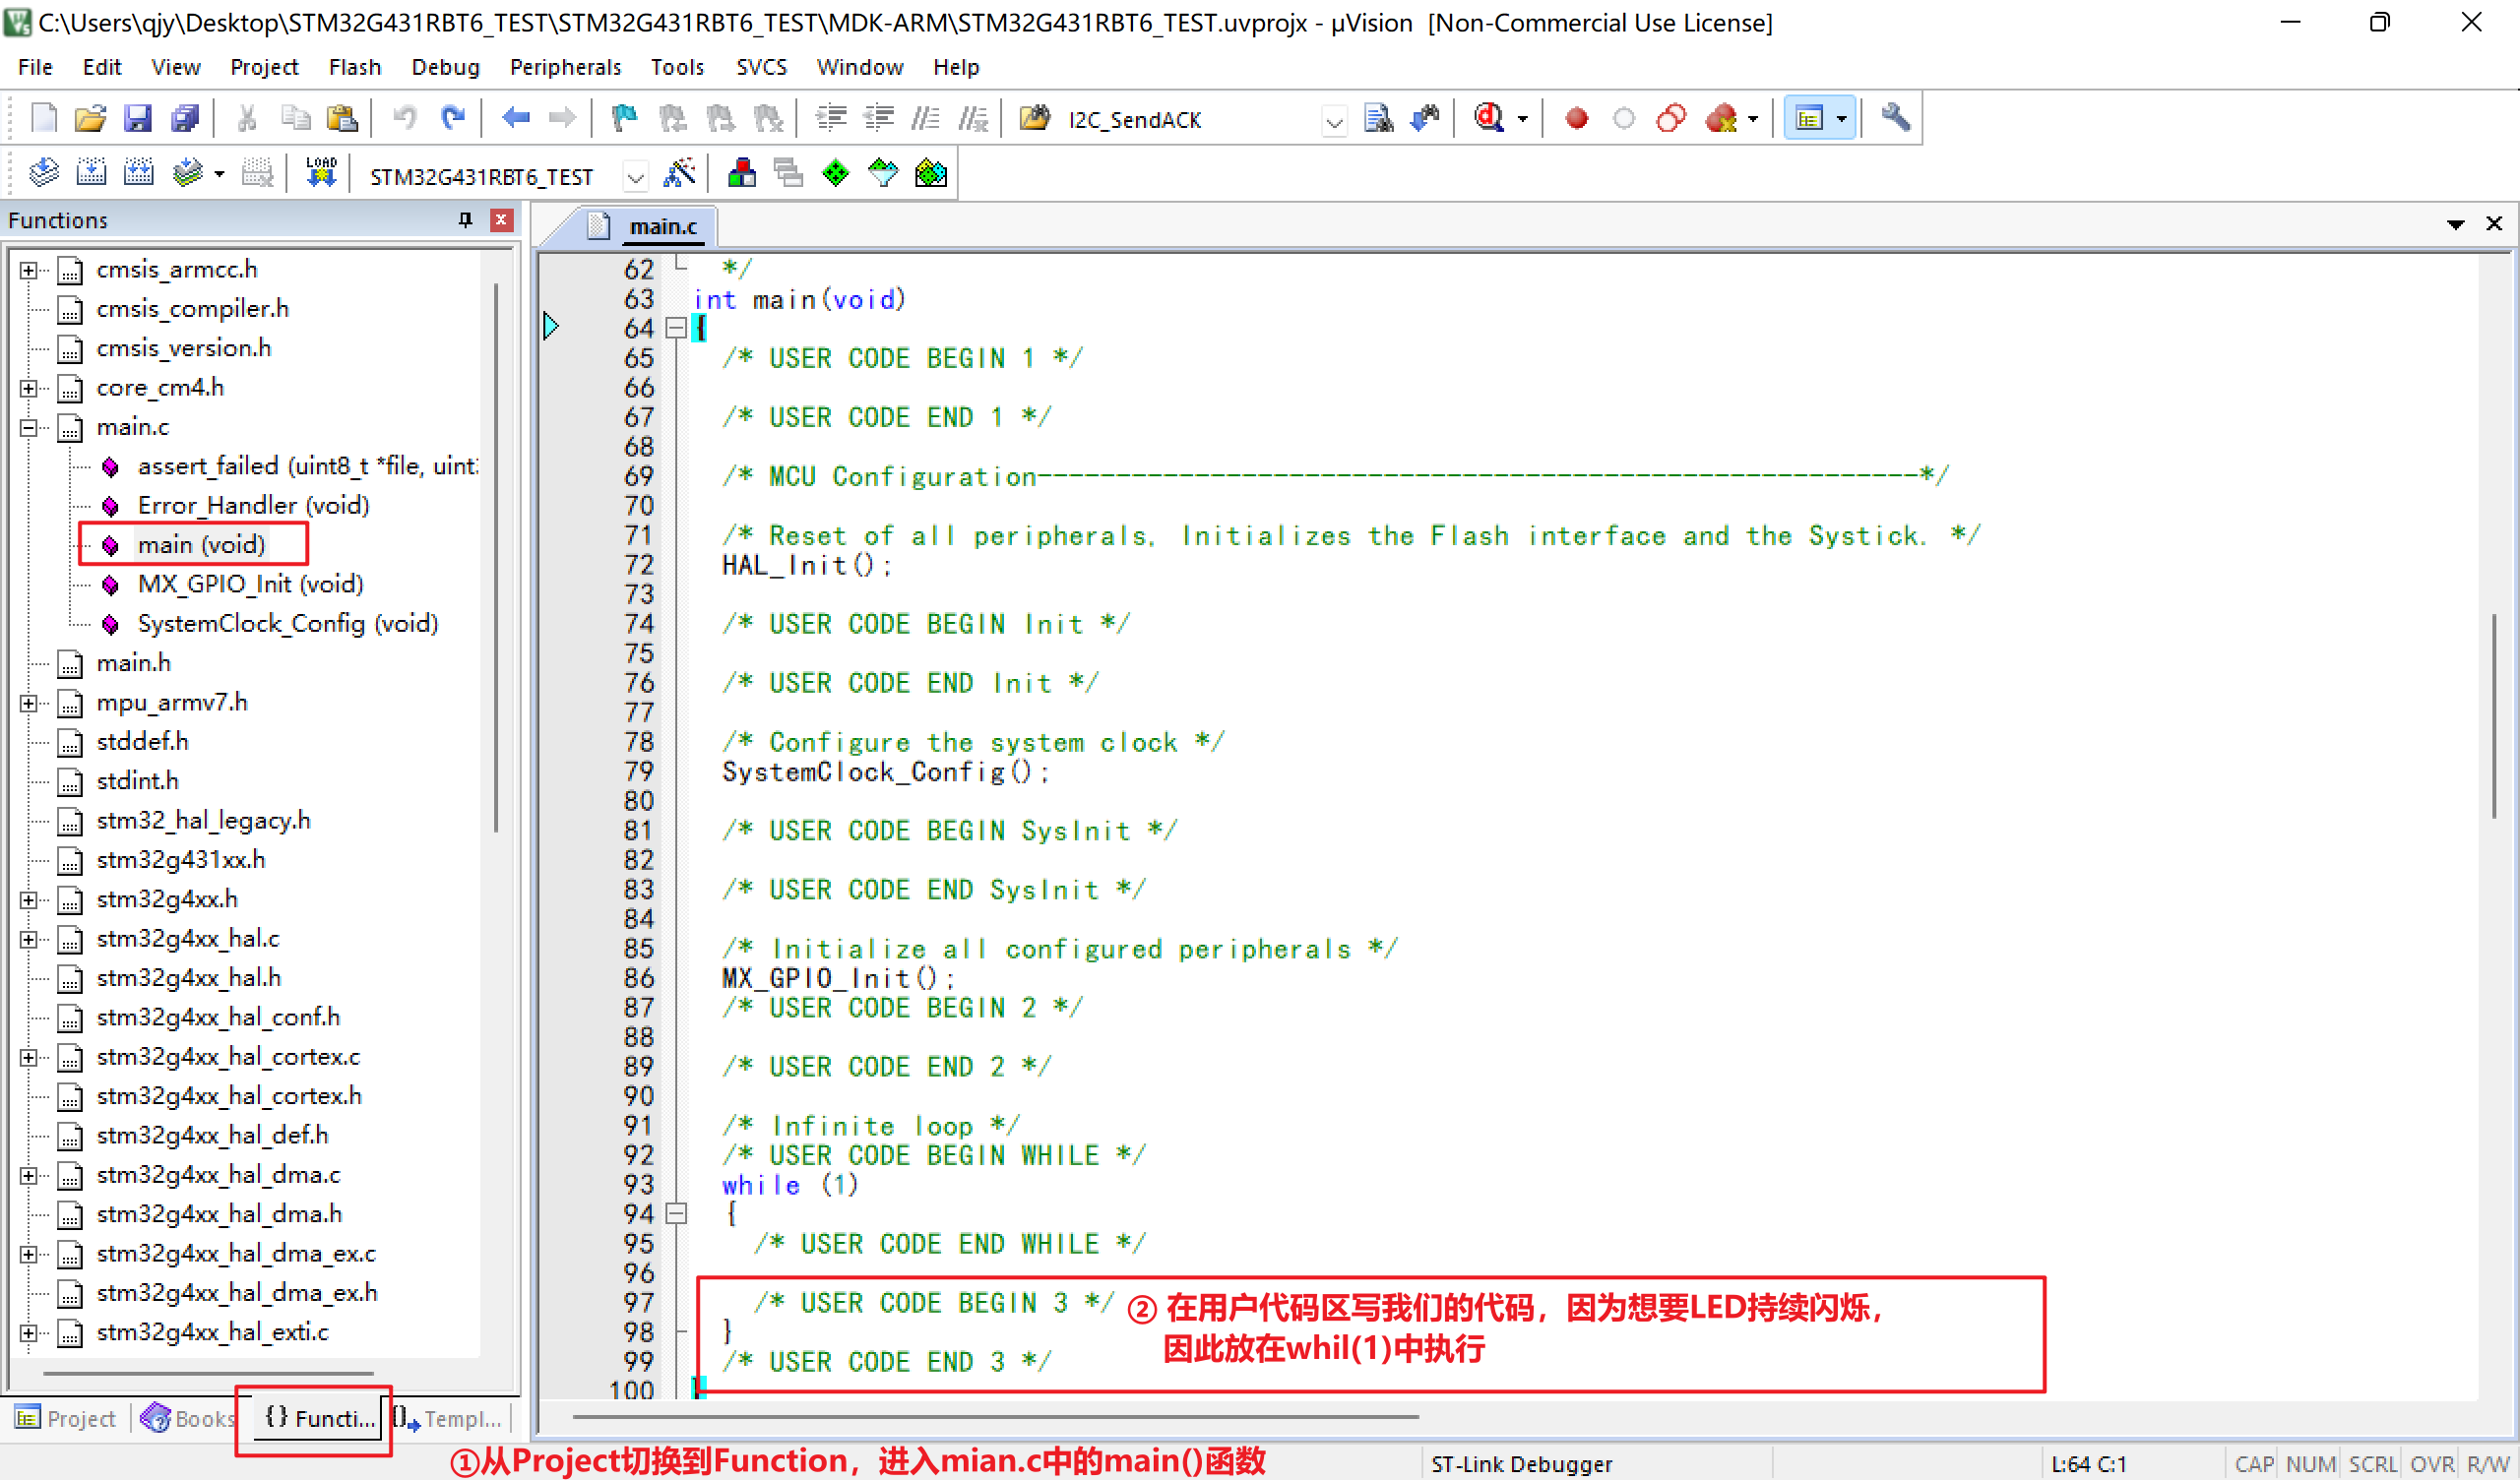Select SystemClock_Config (void) function
2520x1480 pixels.
tap(288, 623)
